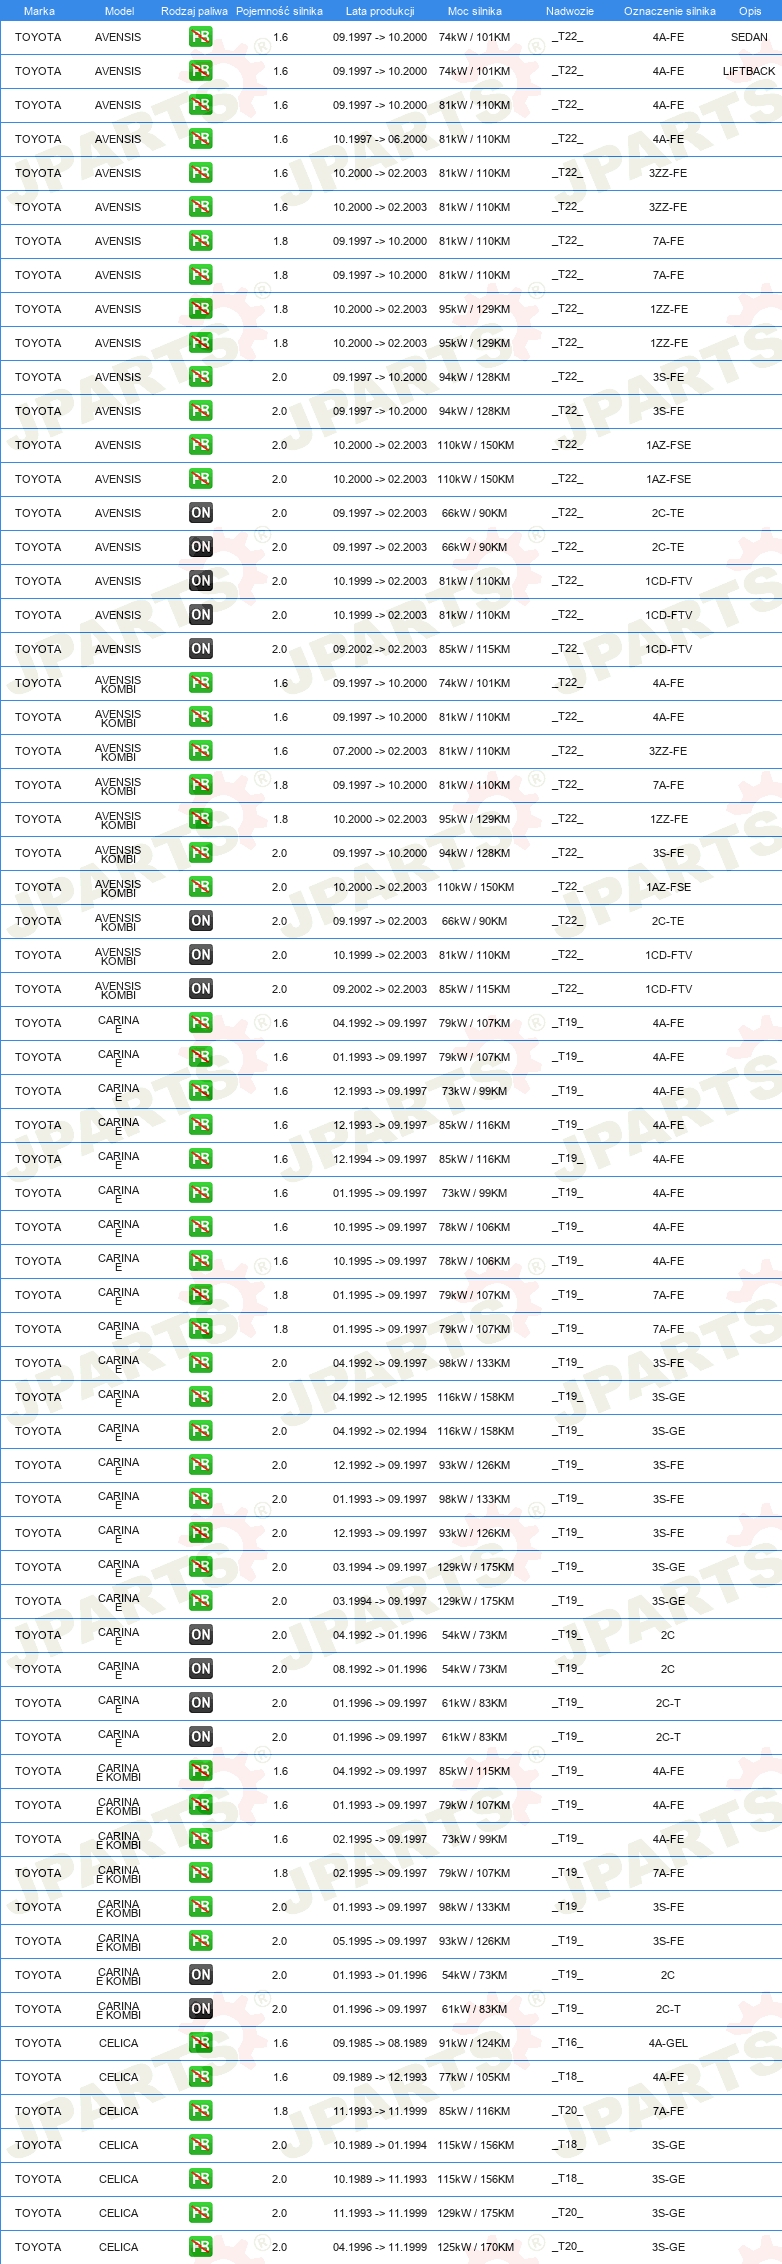This screenshot has width=782, height=2264.
Task: Click 2C-T engine code in Carina E Kombi row
Action: point(668,2009)
